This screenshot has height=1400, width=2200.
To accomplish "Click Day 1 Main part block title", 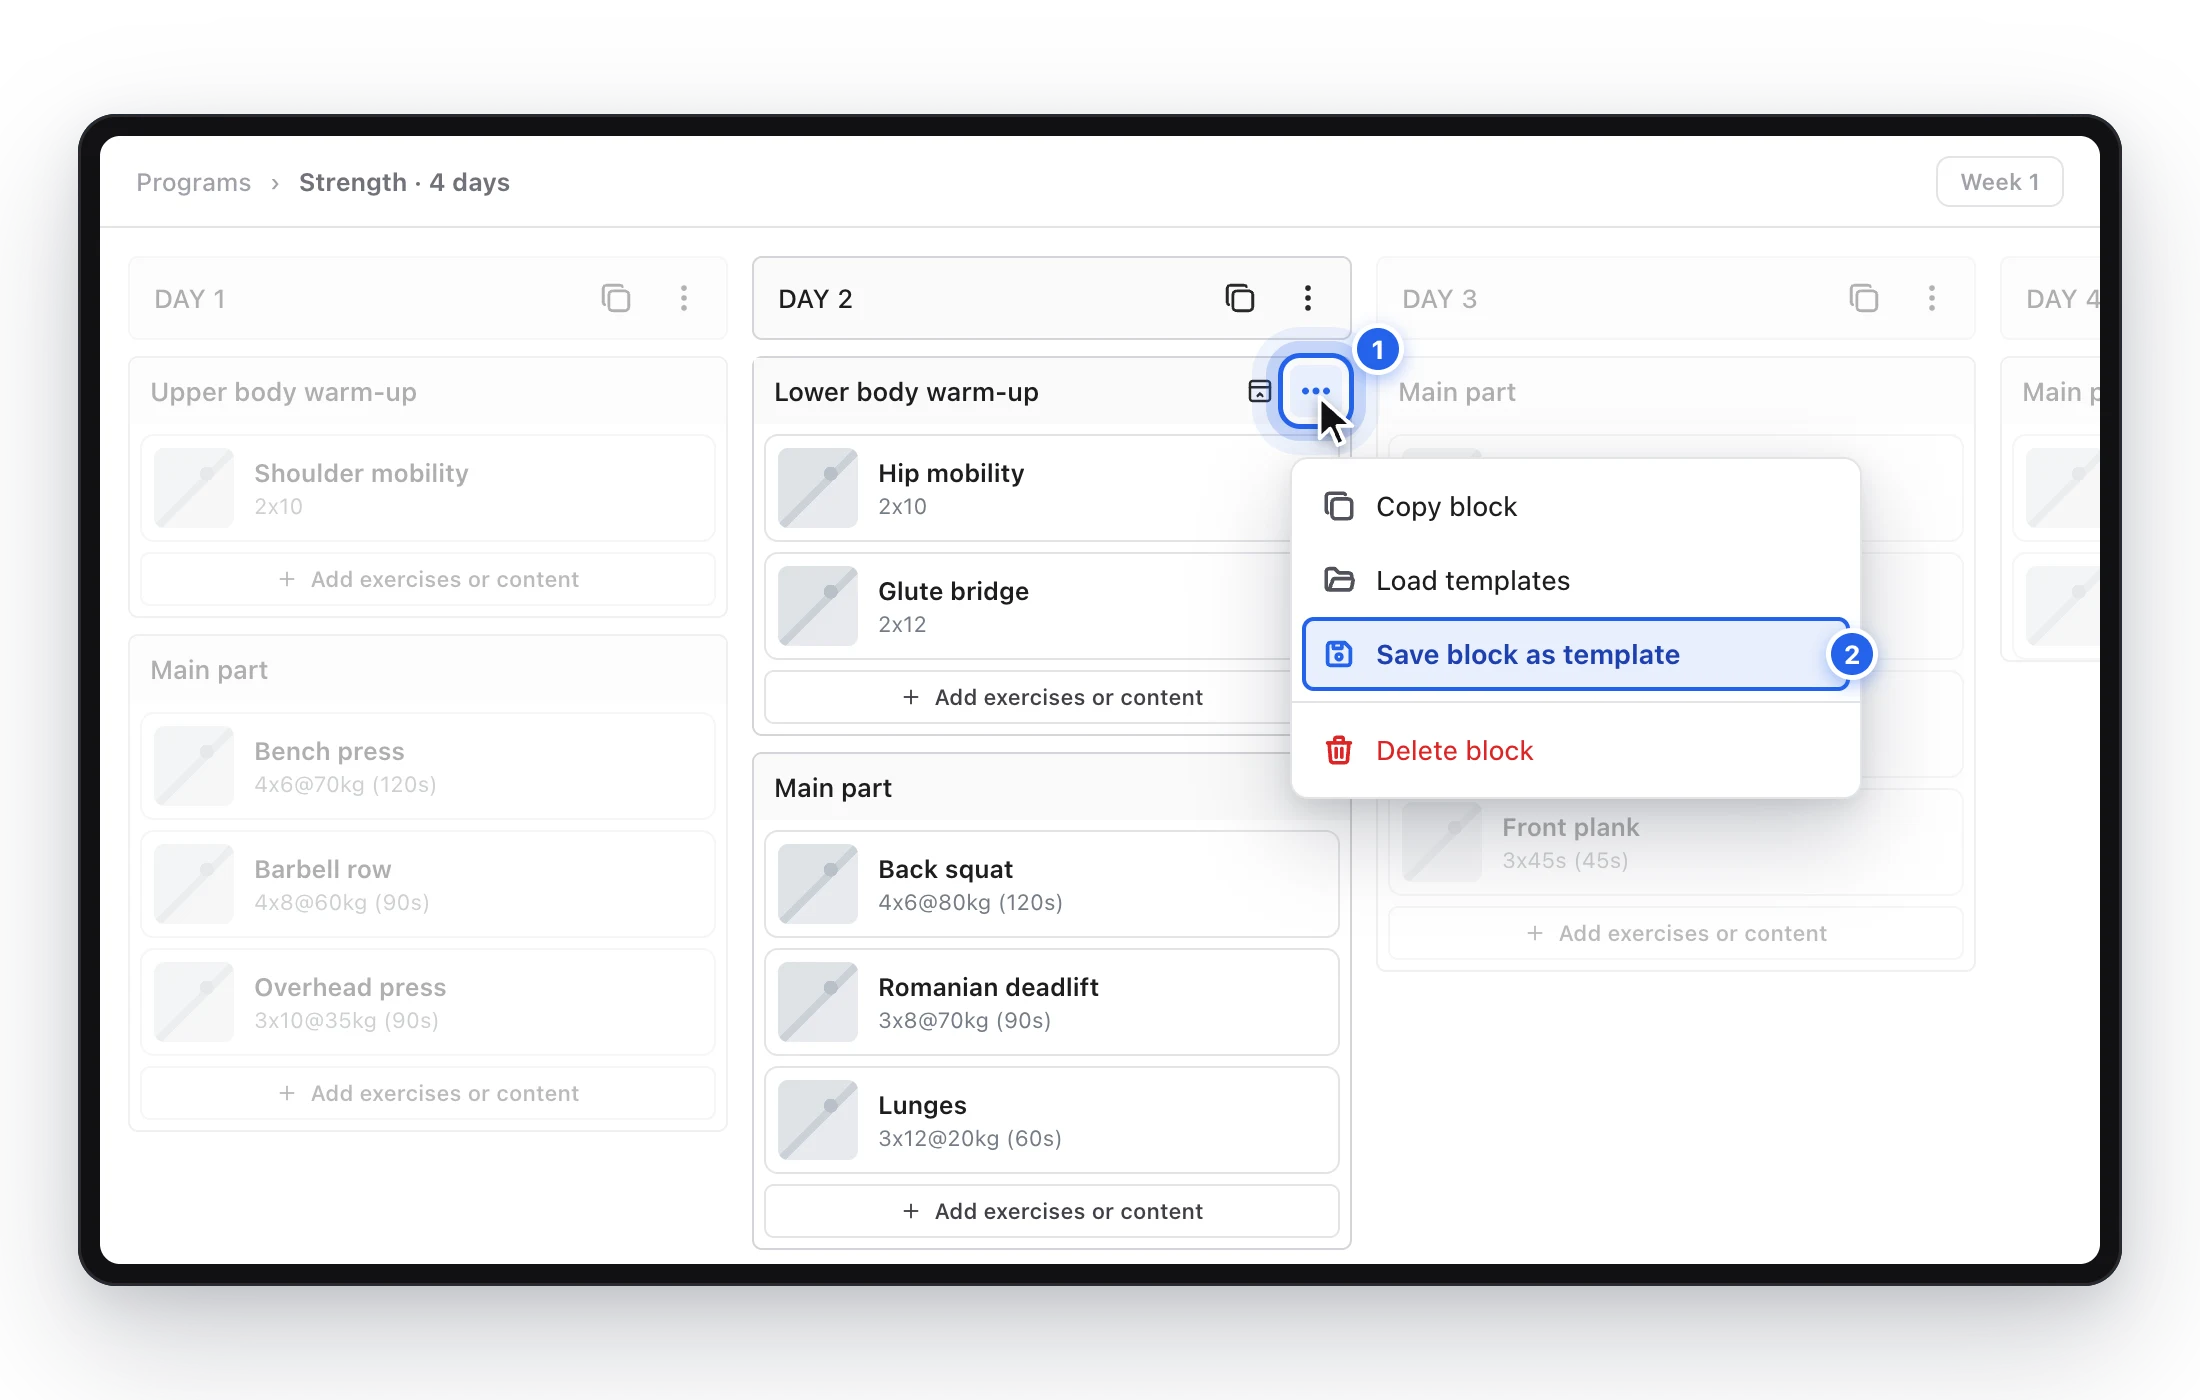I will [209, 670].
